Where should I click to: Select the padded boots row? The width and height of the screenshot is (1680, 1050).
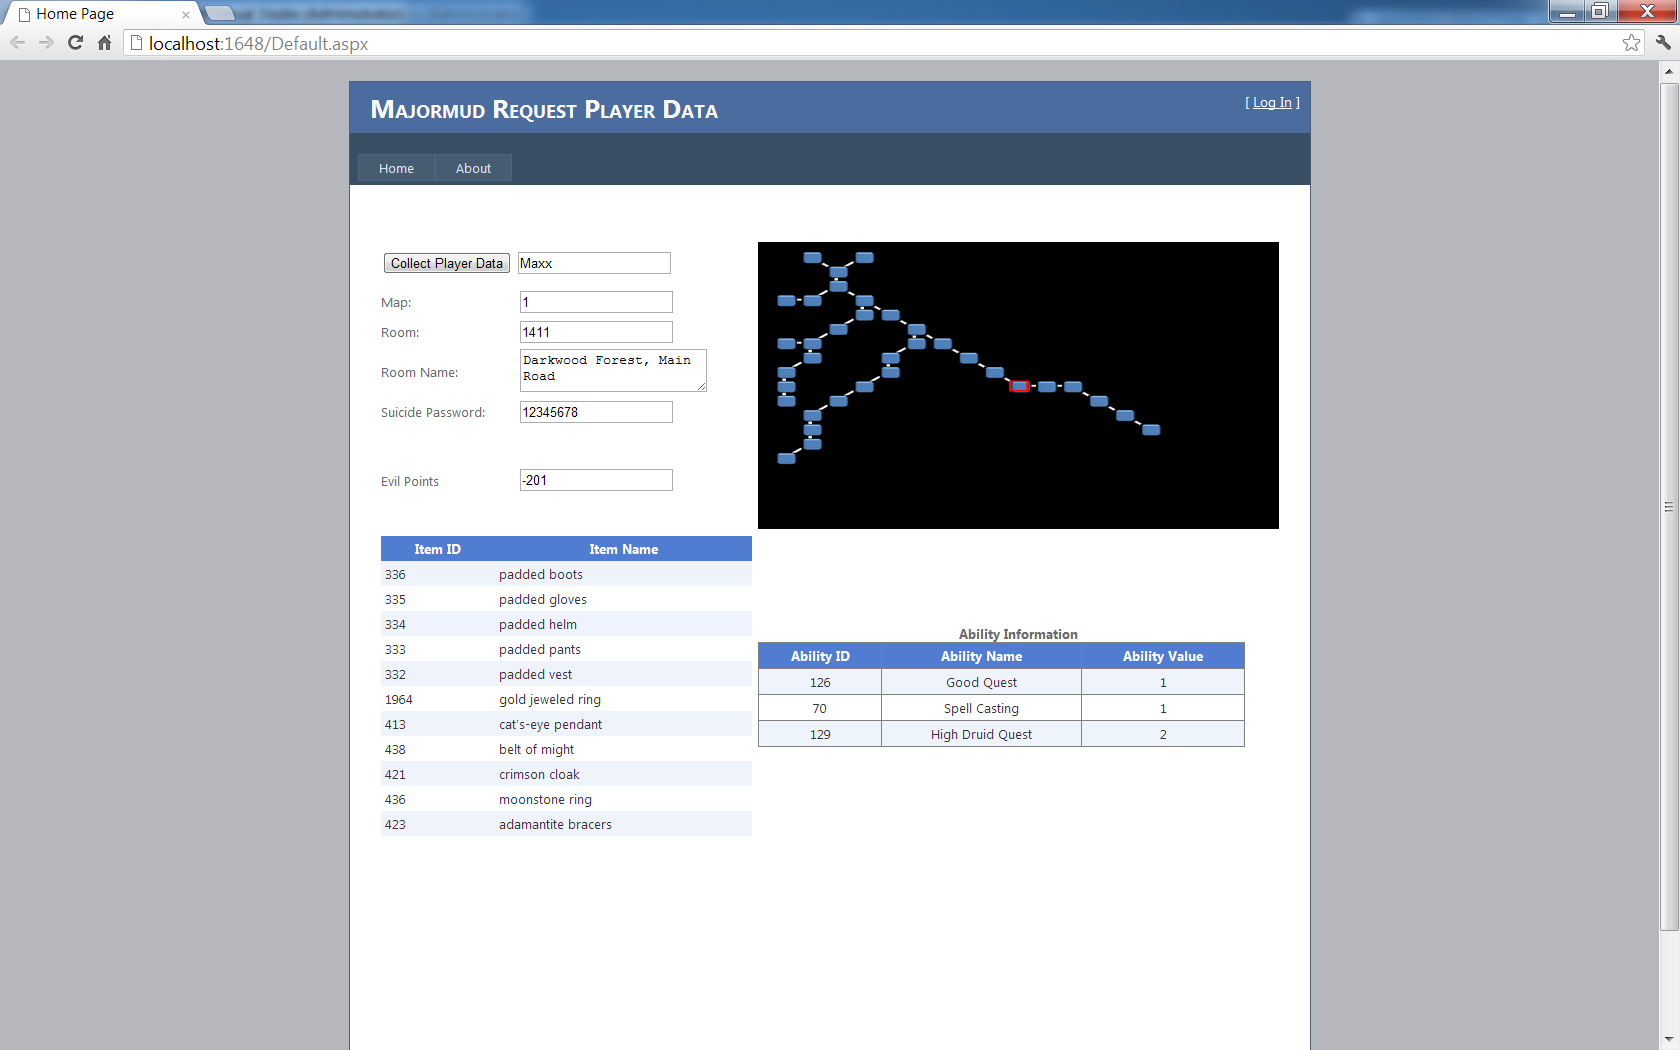[x=566, y=574]
